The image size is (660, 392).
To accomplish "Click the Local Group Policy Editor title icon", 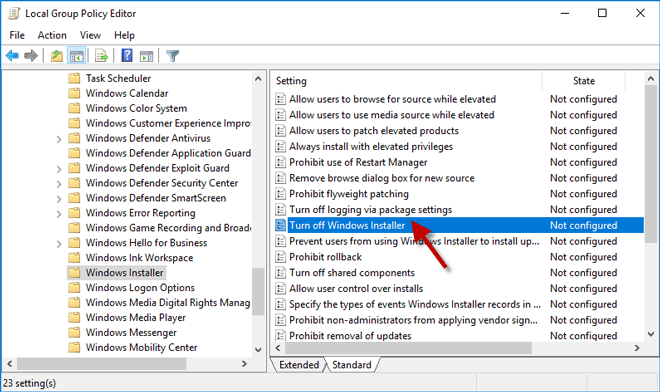I will point(14,13).
